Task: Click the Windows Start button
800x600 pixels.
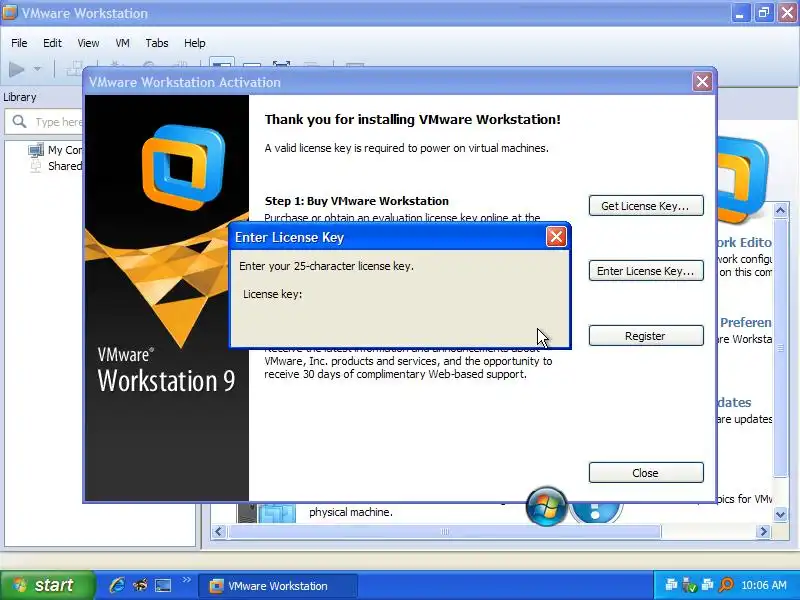Action: pyautogui.click(x=47, y=585)
